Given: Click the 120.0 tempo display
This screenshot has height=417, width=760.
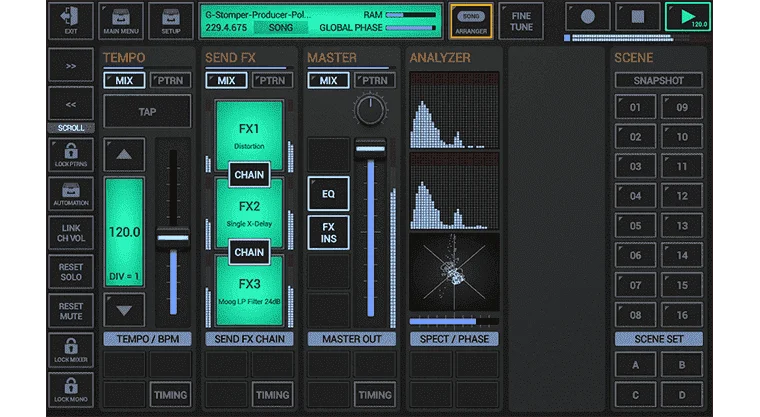Looking at the screenshot, I should click(x=124, y=232).
